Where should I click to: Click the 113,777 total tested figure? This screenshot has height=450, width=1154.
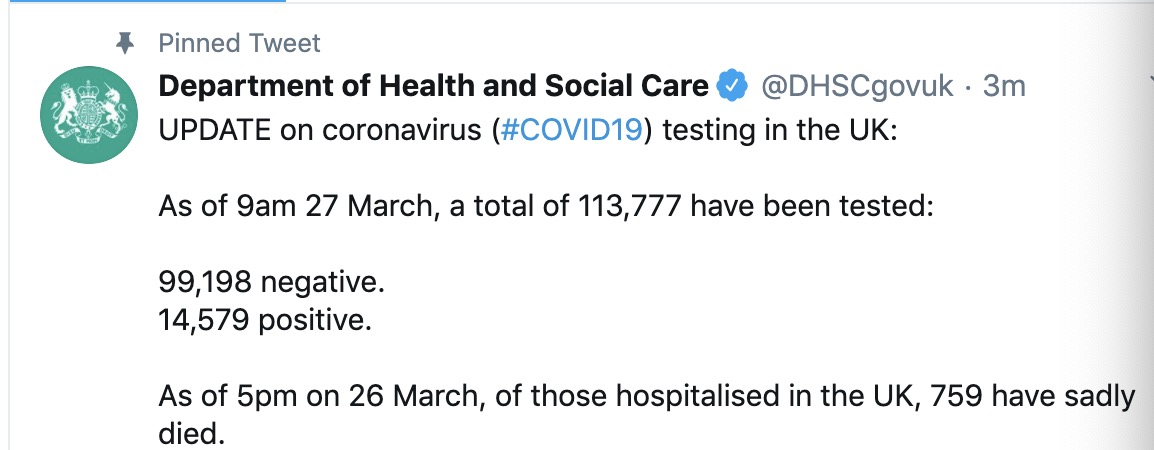[626, 206]
